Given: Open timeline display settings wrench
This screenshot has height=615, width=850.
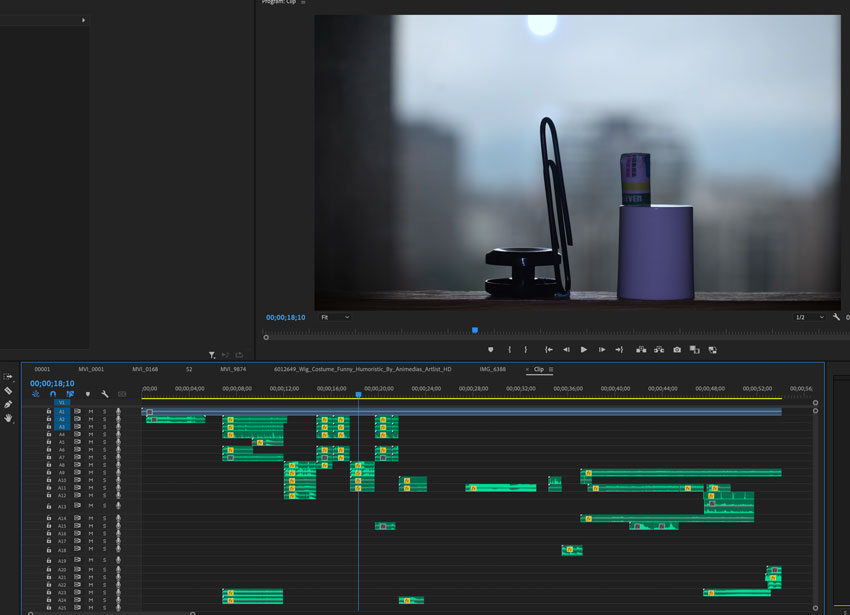Looking at the screenshot, I should click(x=104, y=394).
